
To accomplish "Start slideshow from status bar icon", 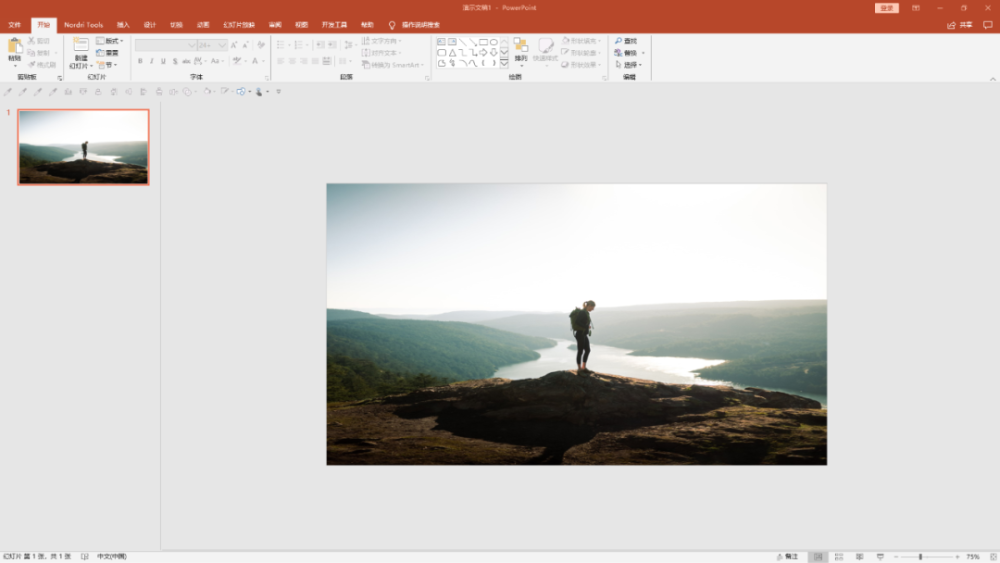I will point(879,556).
